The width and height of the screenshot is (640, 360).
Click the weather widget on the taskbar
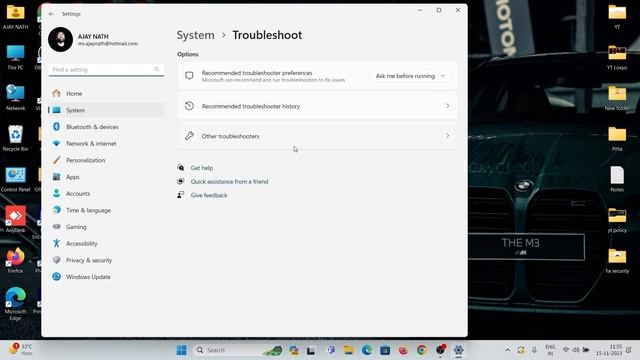[20, 350]
